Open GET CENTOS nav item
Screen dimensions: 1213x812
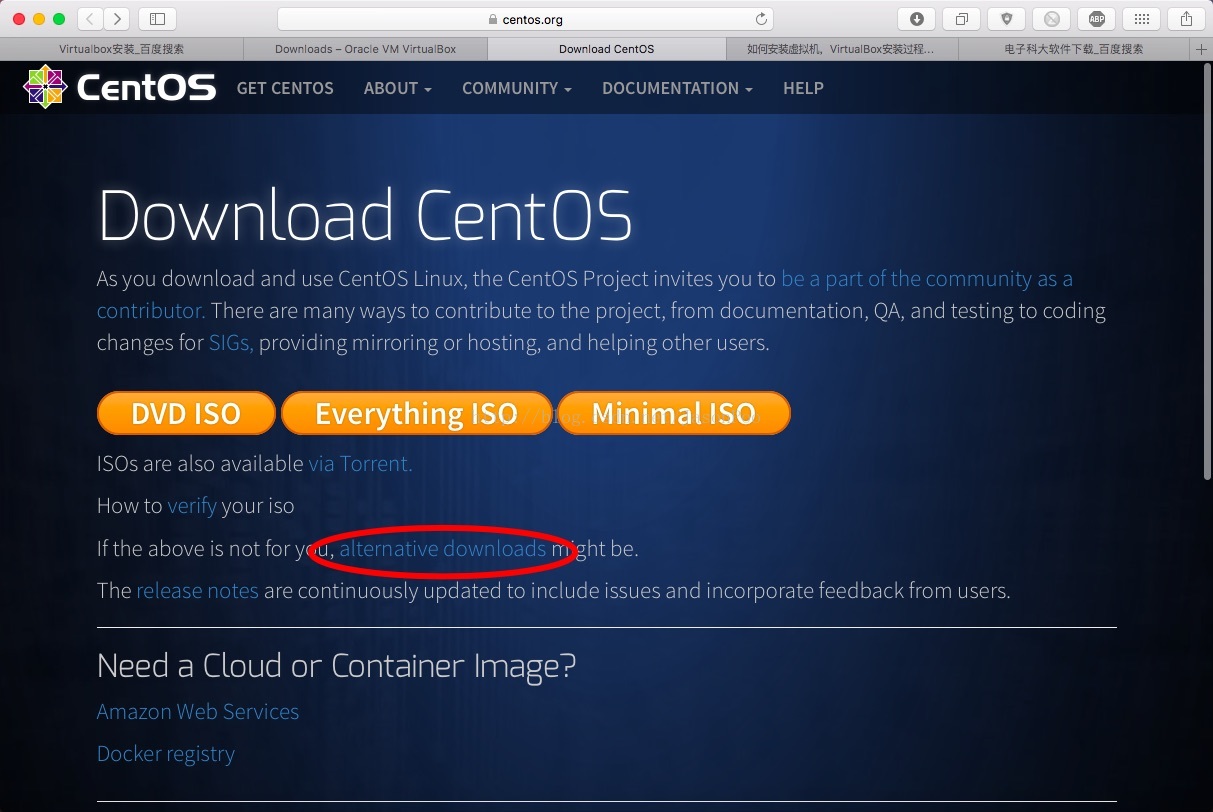click(x=285, y=88)
